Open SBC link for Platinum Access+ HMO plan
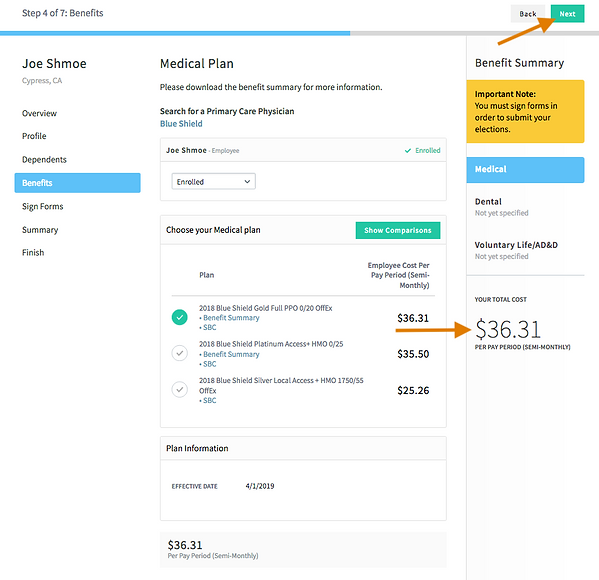 210,364
